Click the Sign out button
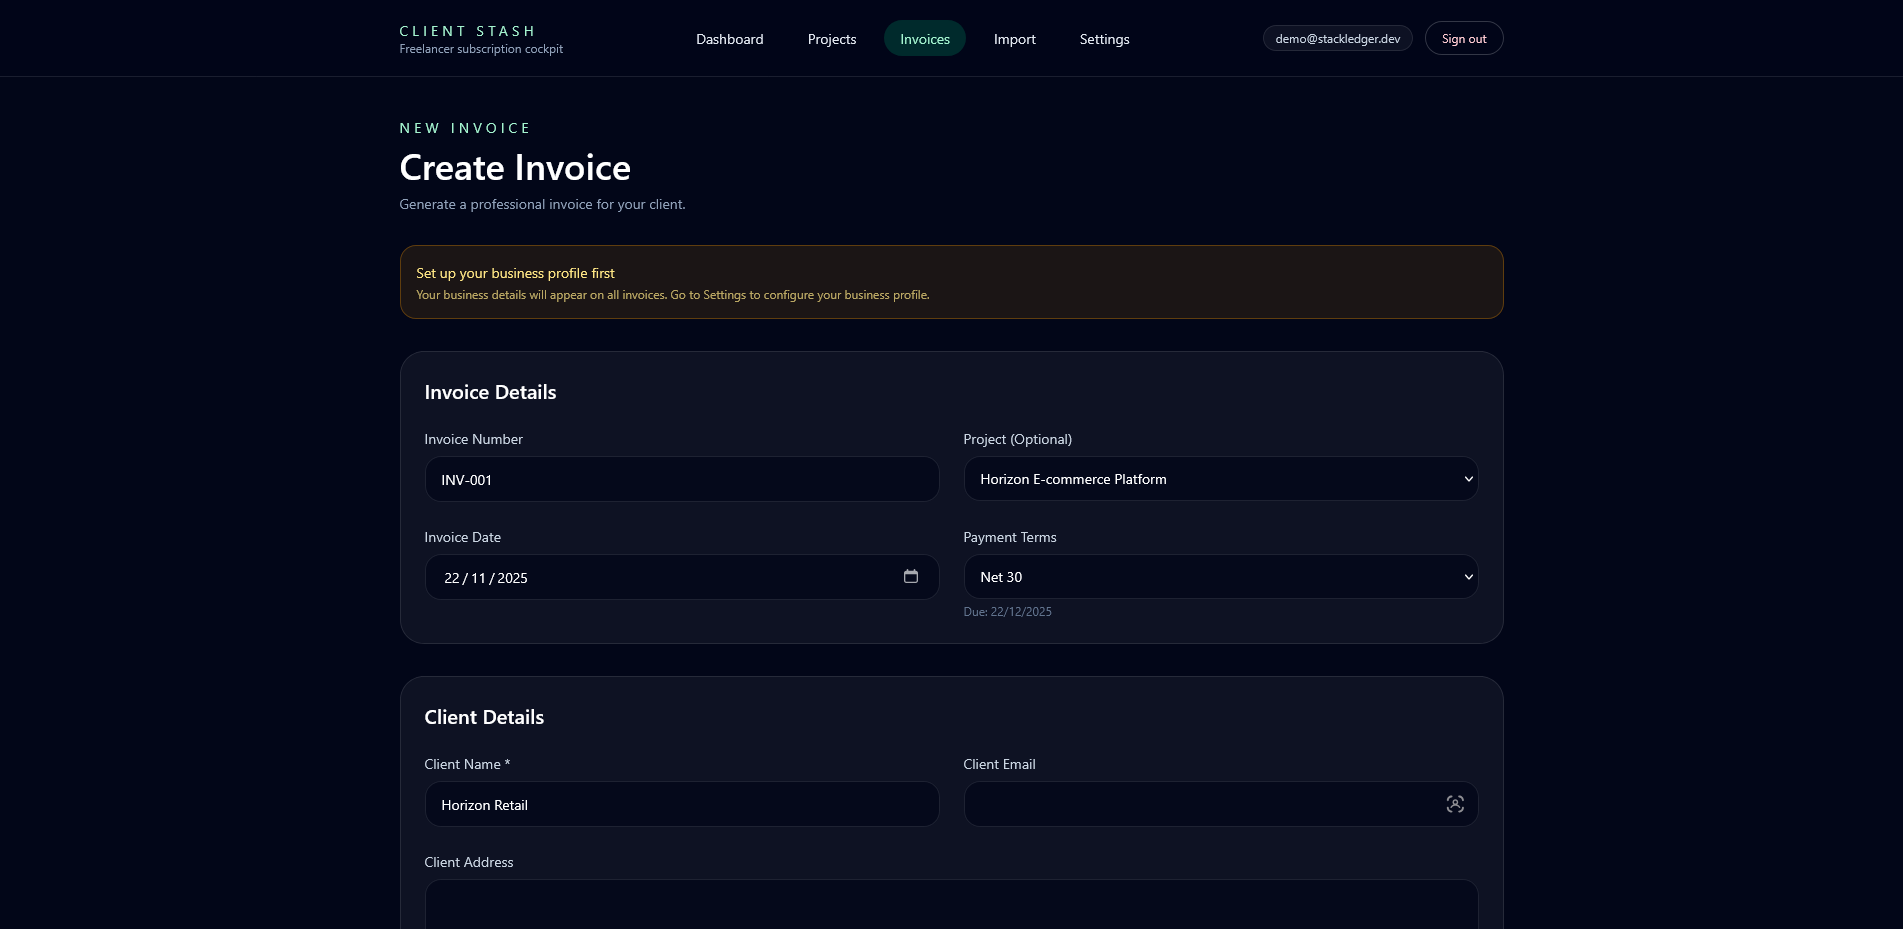The image size is (1903, 929). [x=1463, y=38]
